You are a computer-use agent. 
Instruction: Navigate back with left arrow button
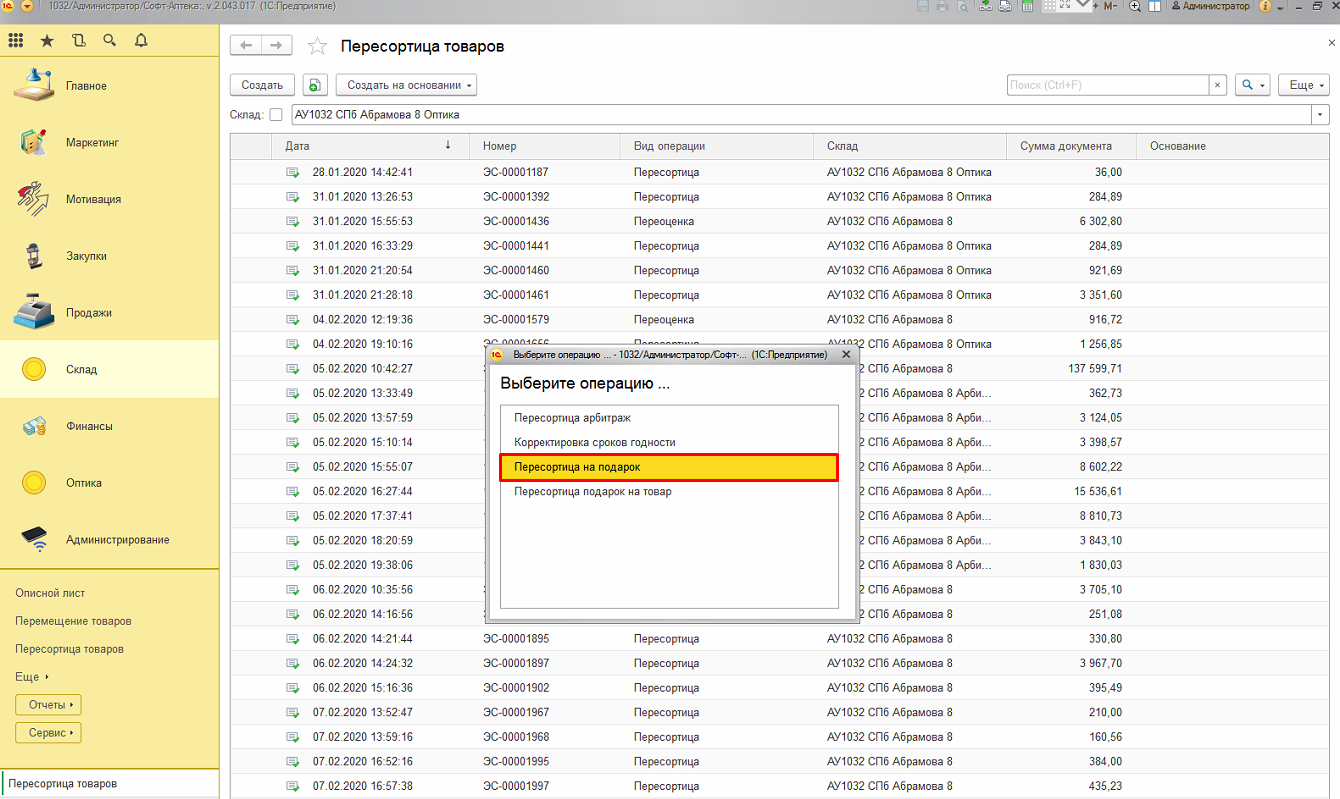[x=247, y=46]
